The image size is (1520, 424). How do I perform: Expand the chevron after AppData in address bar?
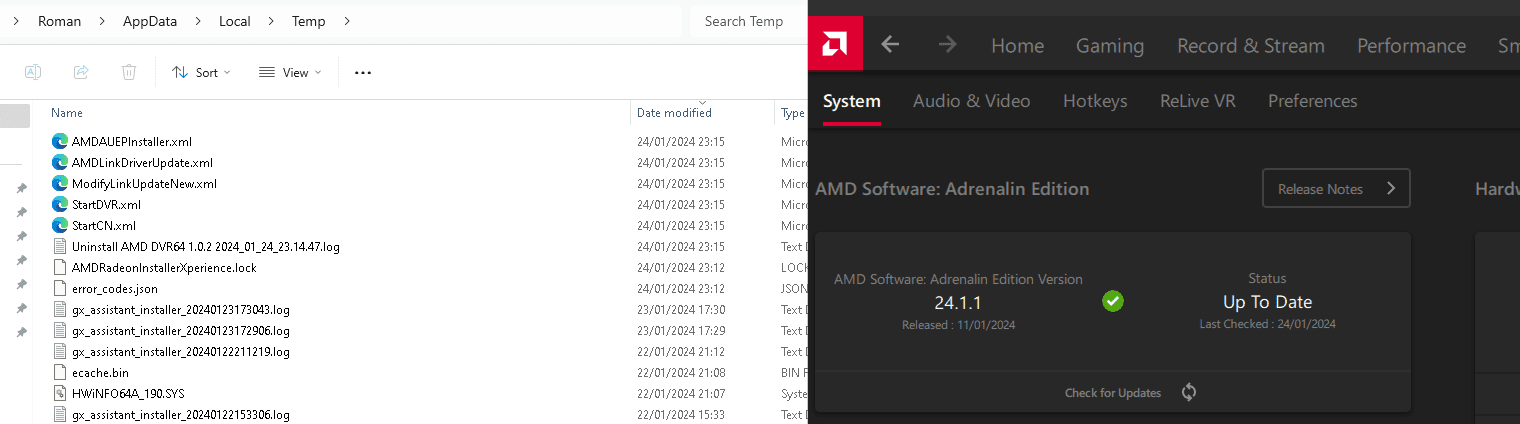click(200, 21)
